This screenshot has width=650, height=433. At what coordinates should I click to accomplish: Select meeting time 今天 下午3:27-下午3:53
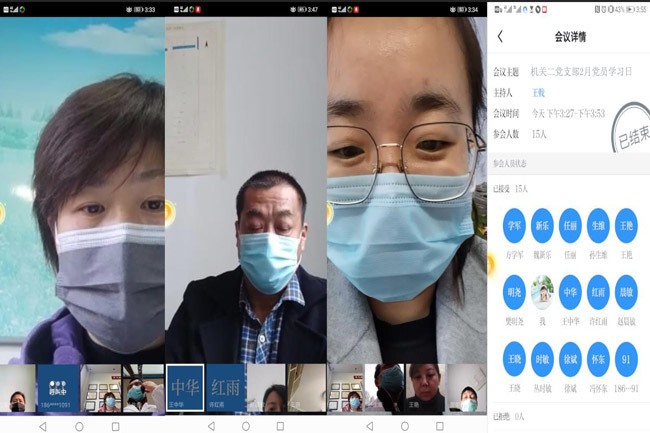click(568, 114)
